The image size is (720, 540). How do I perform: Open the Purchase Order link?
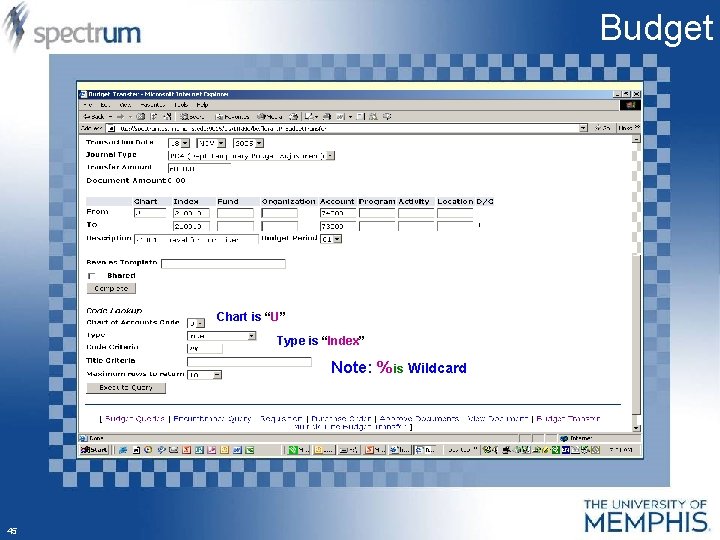341,418
